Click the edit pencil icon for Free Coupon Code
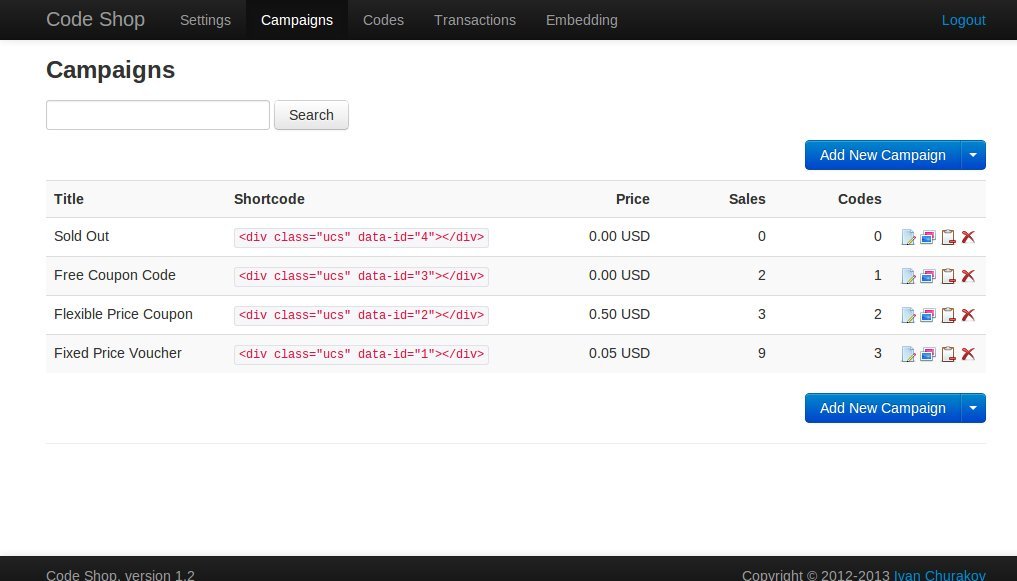Image resolution: width=1017 pixels, height=581 pixels. coord(908,276)
